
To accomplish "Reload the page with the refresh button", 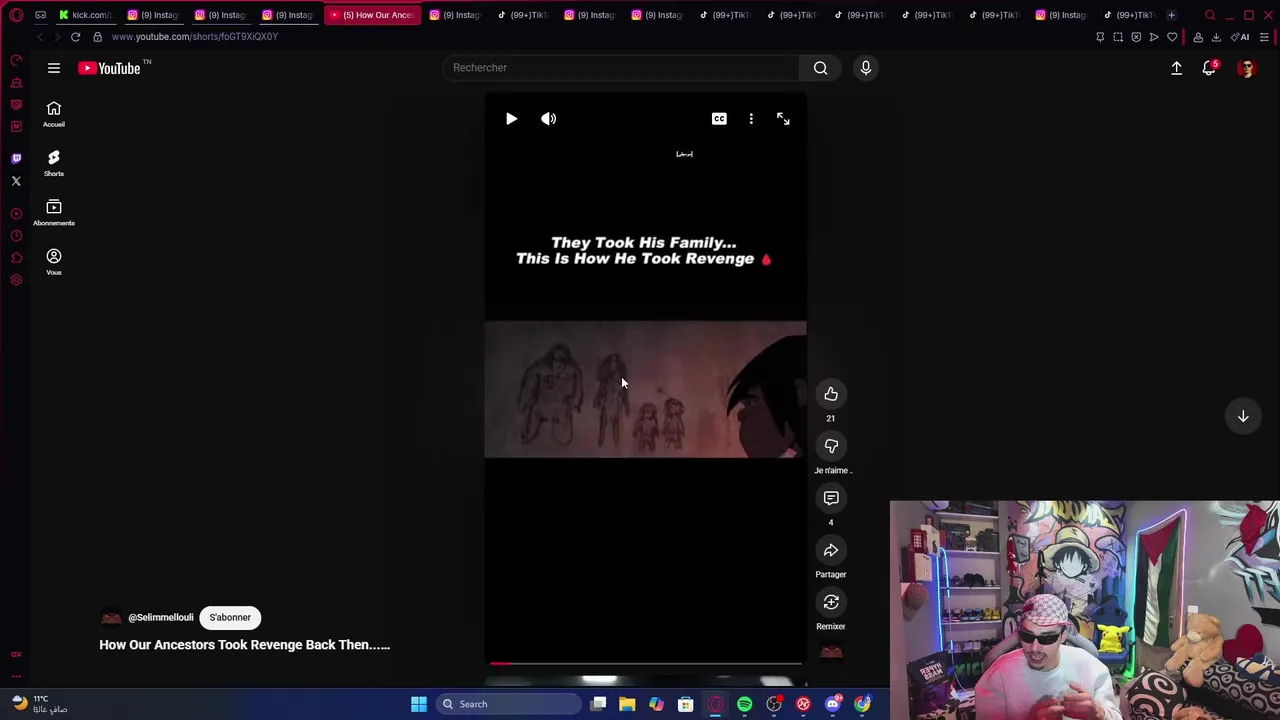I will pyautogui.click(x=75, y=37).
